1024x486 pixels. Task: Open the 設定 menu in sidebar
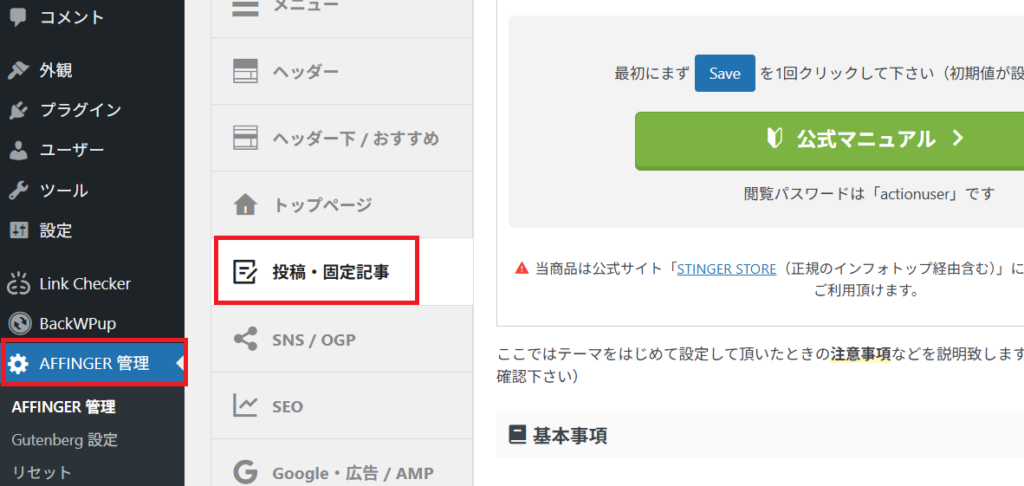pos(56,230)
